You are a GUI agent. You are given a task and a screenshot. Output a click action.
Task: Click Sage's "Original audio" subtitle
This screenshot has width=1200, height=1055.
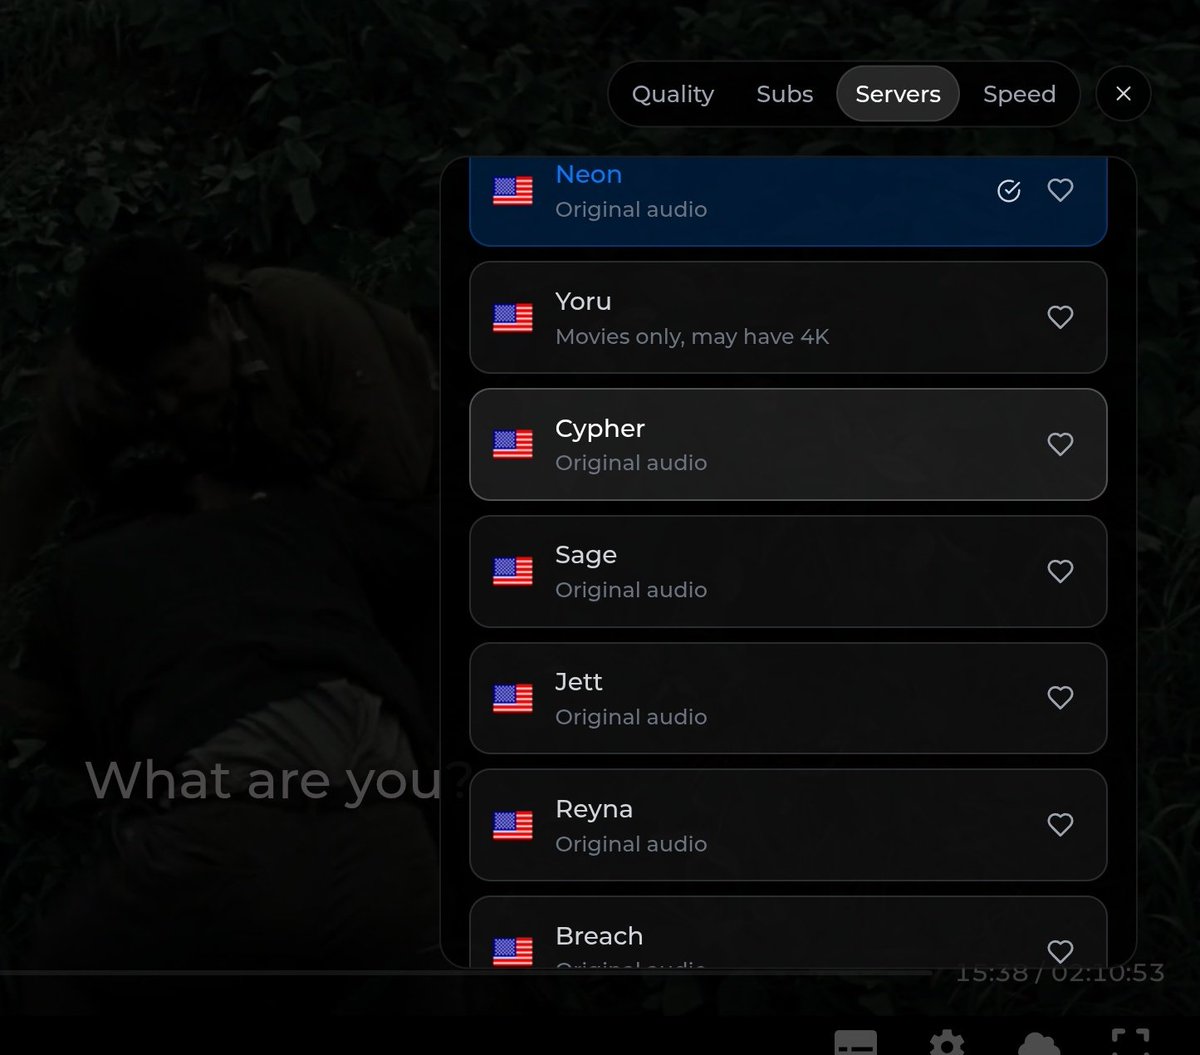click(x=631, y=590)
